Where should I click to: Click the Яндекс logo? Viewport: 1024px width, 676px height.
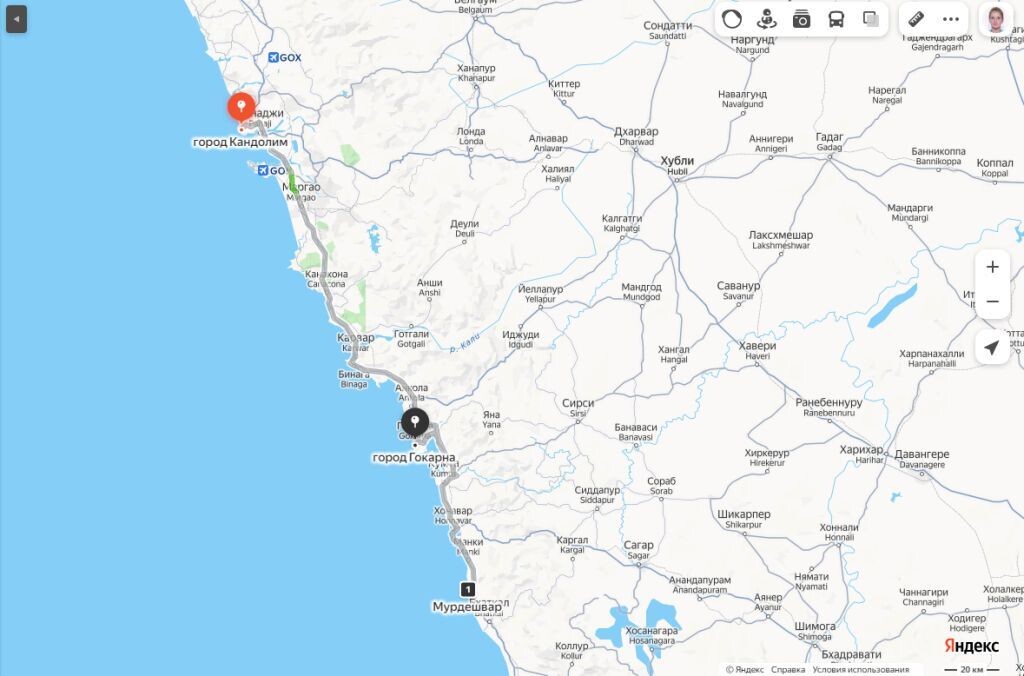pyautogui.click(x=972, y=646)
